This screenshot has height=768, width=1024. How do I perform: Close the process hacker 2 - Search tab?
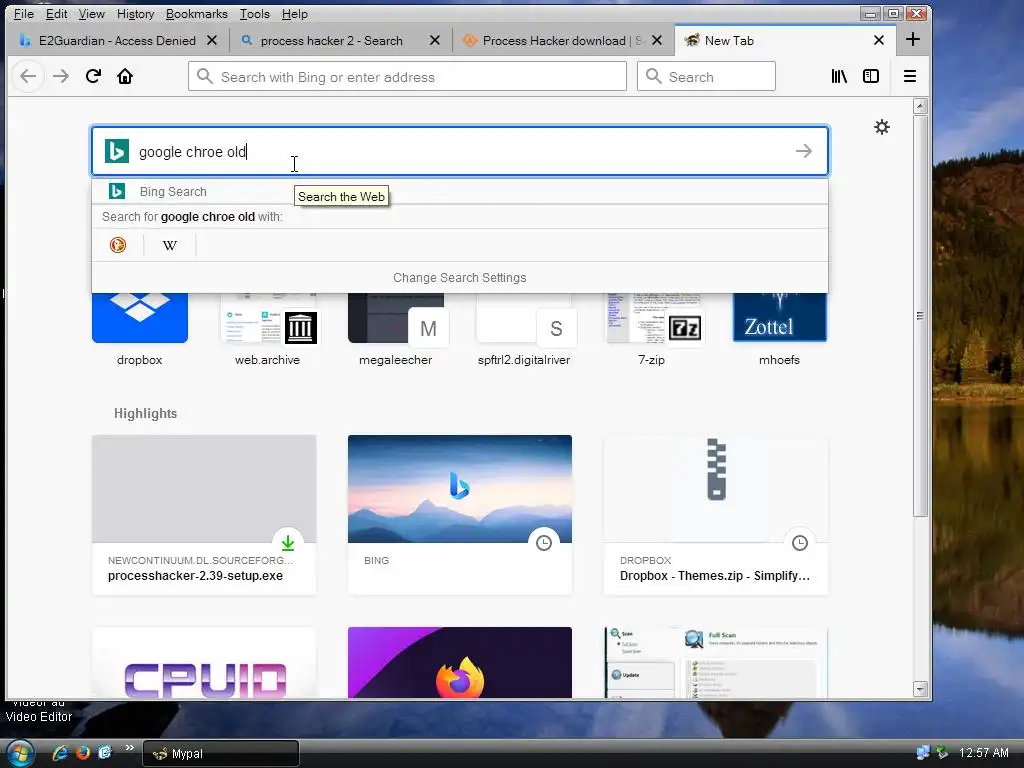[435, 40]
